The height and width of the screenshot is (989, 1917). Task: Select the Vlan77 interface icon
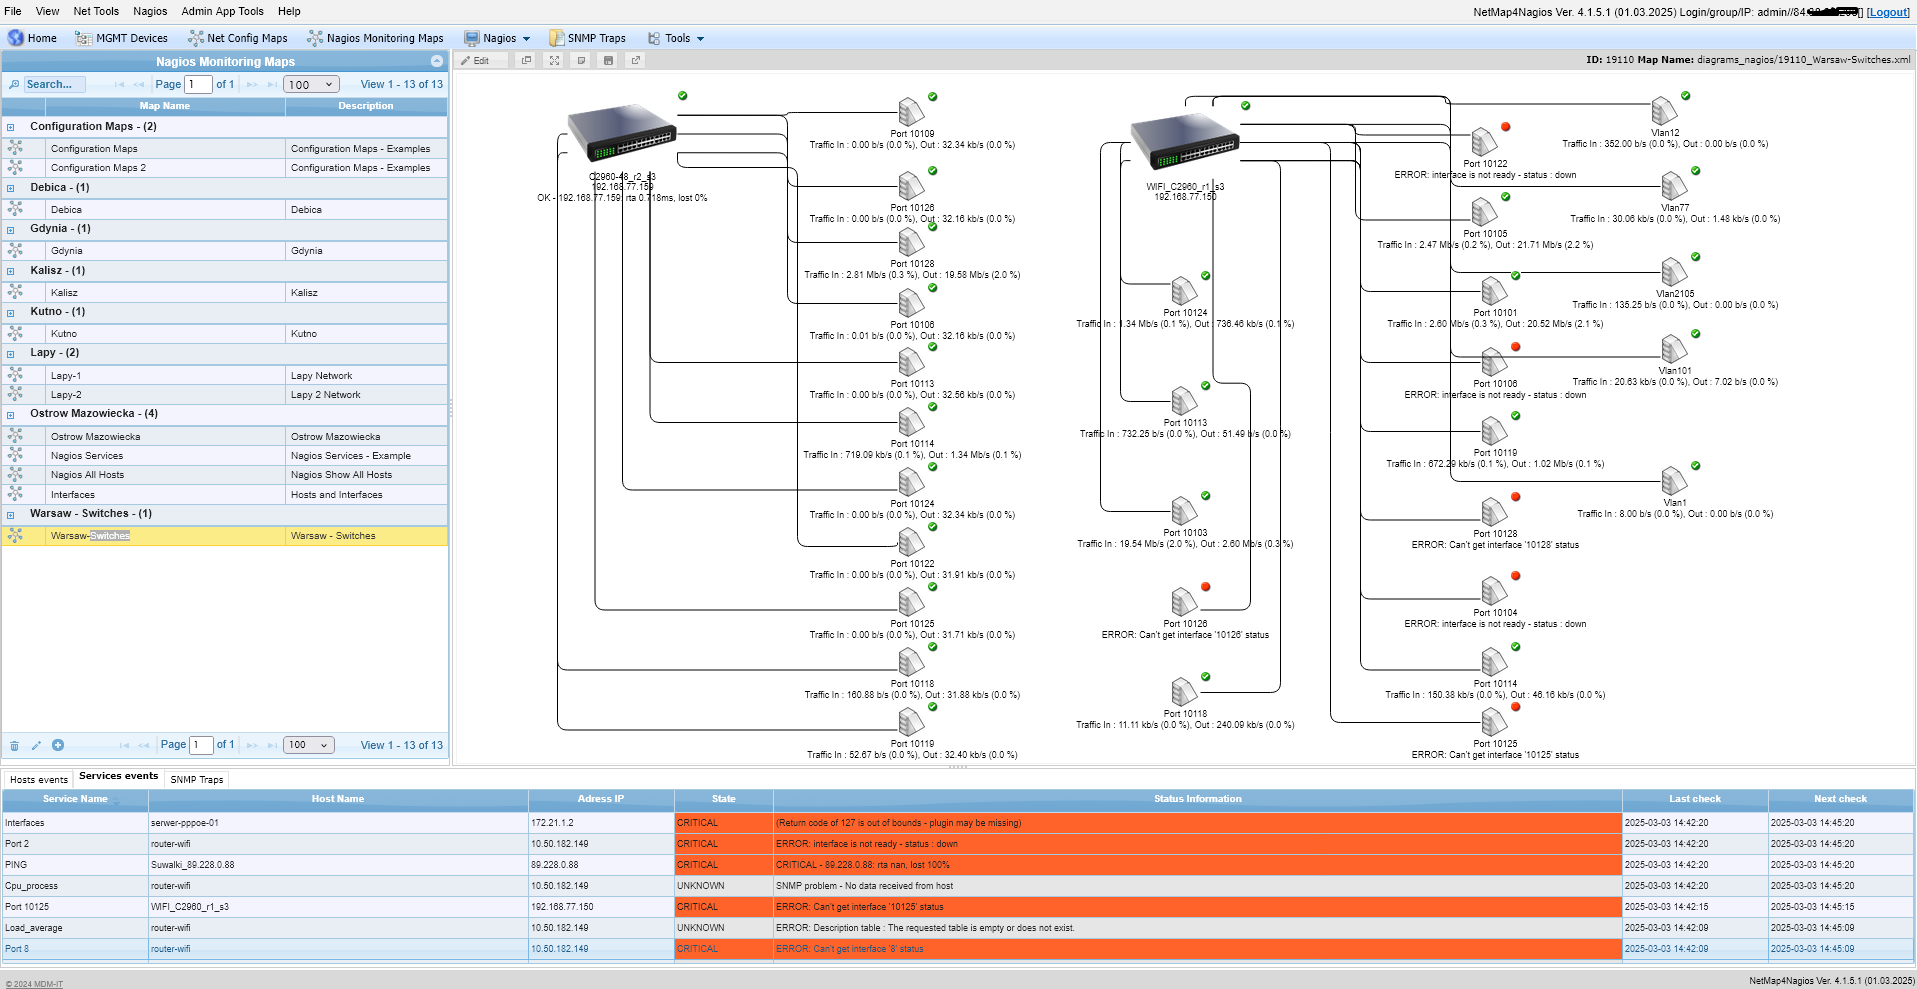(1673, 186)
